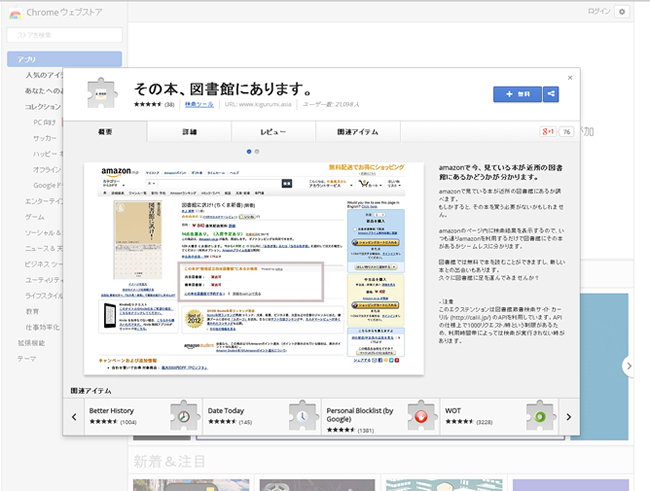Open Better History related item
The width and height of the screenshot is (650, 491).
tap(143, 417)
